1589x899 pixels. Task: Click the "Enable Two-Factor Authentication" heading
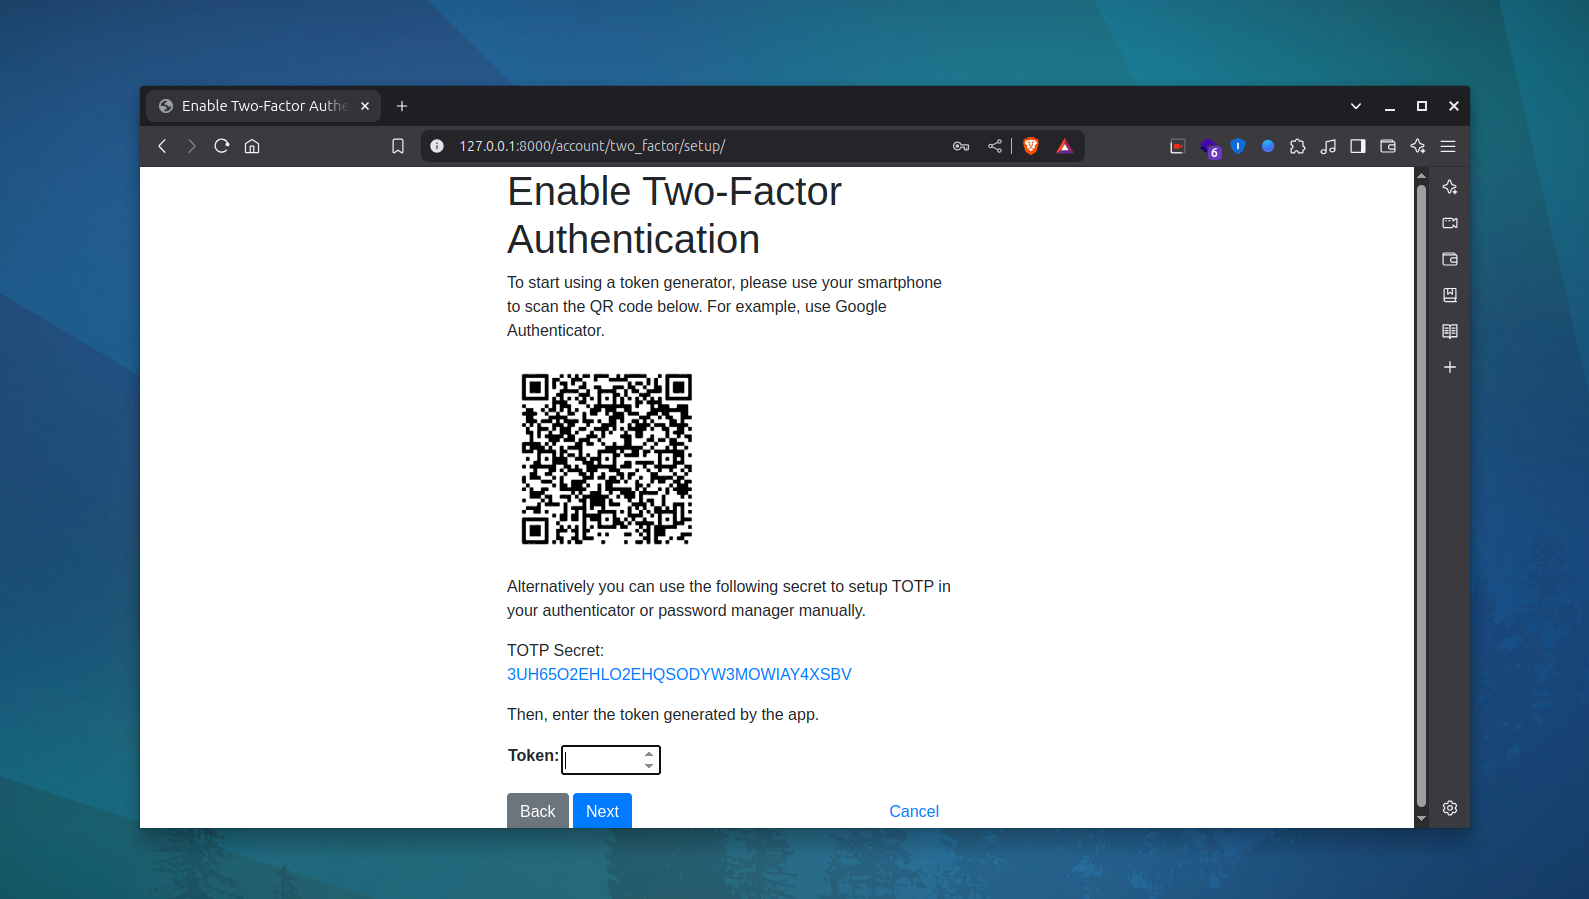(675, 215)
